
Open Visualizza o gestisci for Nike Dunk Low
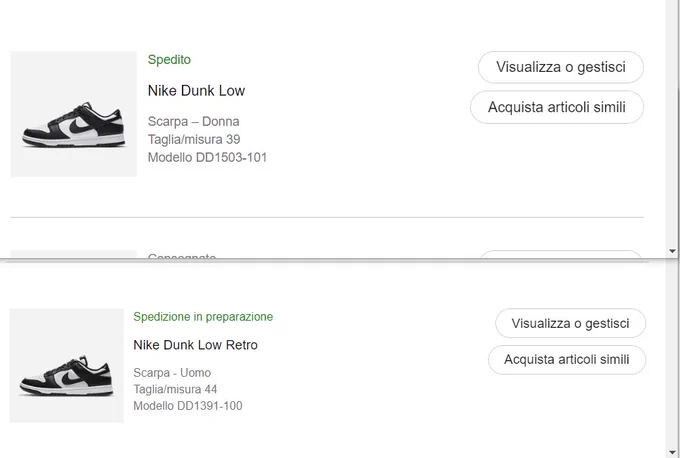pyautogui.click(x=561, y=67)
